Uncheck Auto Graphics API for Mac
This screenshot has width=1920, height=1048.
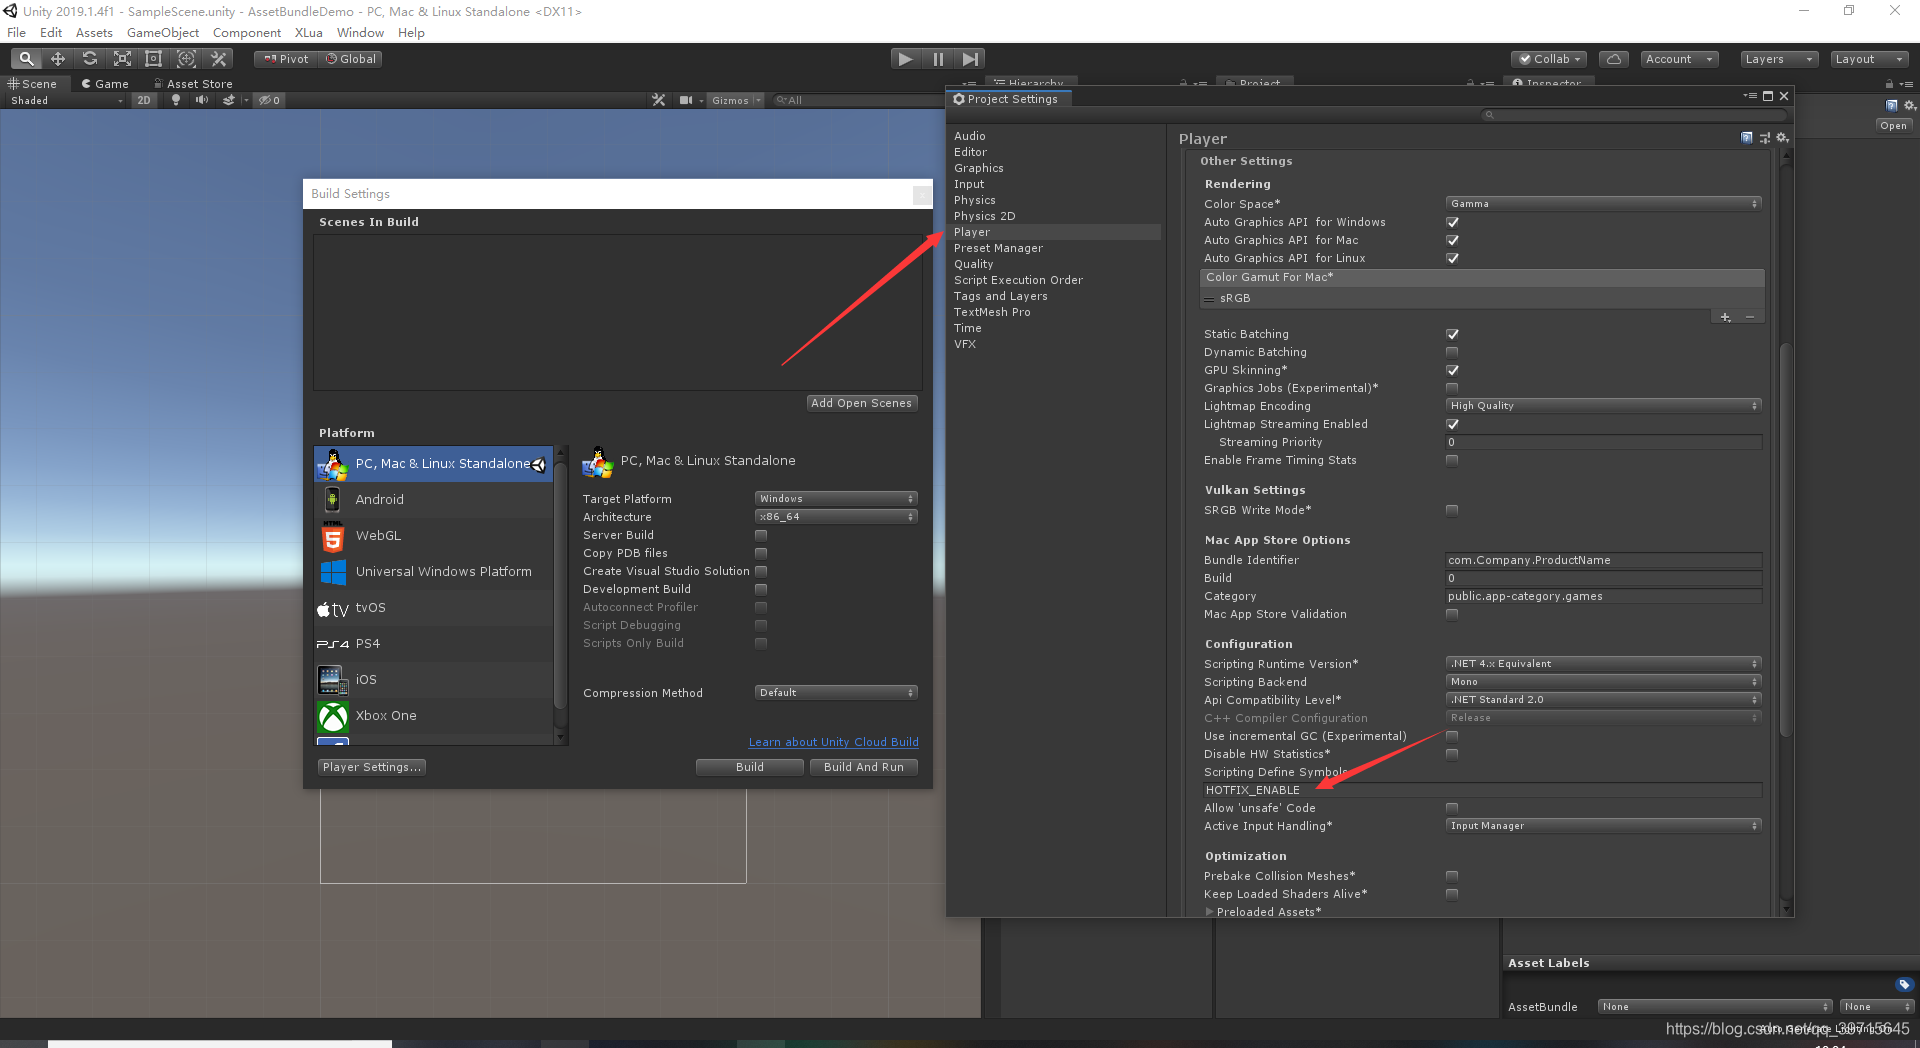(x=1452, y=240)
